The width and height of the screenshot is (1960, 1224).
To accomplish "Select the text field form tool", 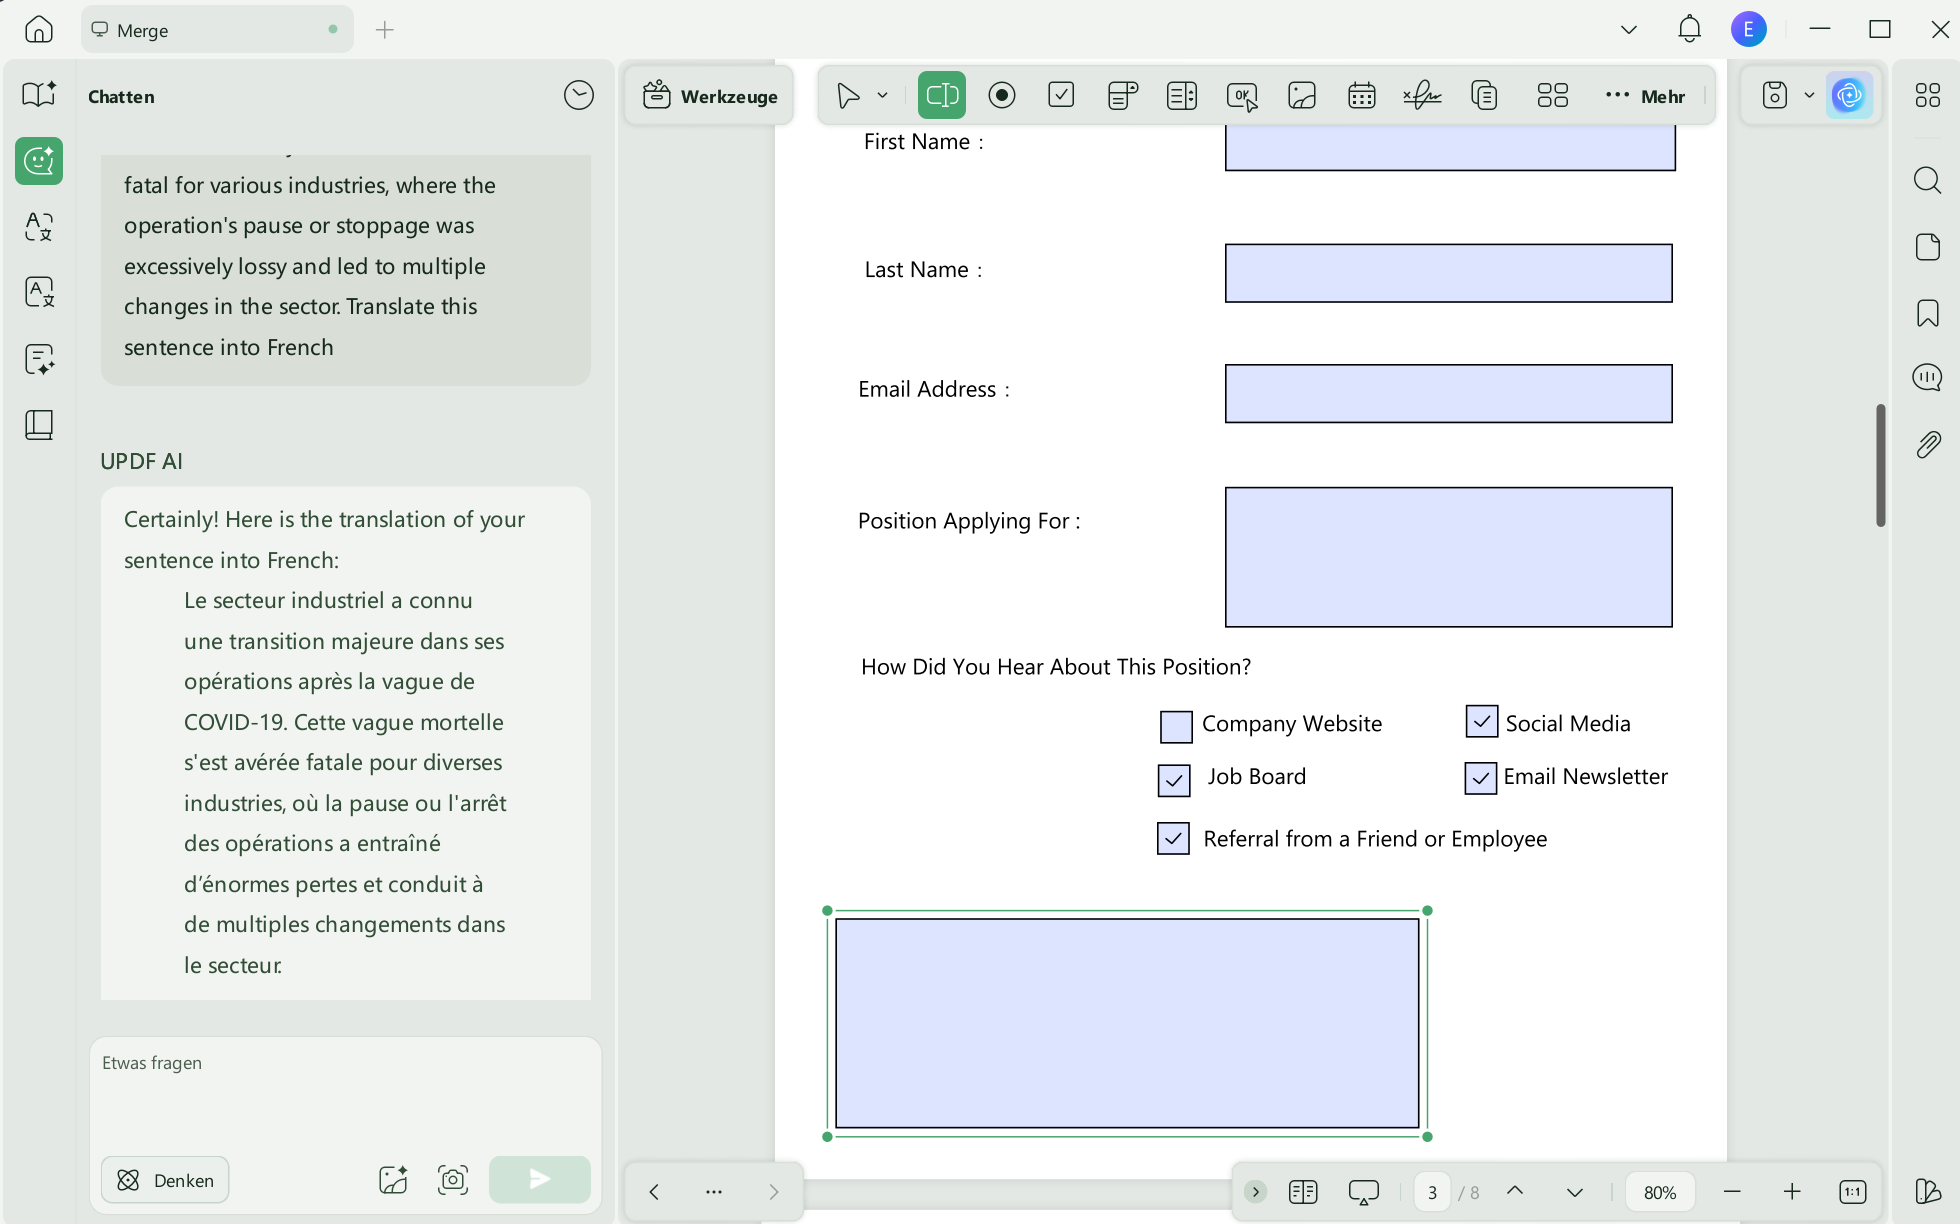I will click(942, 95).
